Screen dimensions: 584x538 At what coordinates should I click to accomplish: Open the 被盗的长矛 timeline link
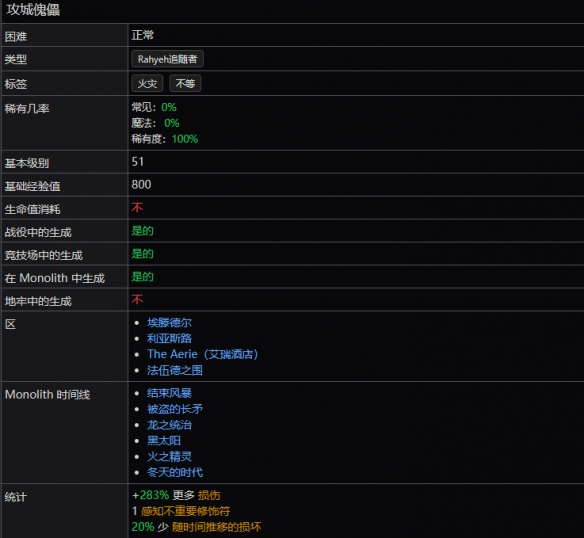click(175, 409)
